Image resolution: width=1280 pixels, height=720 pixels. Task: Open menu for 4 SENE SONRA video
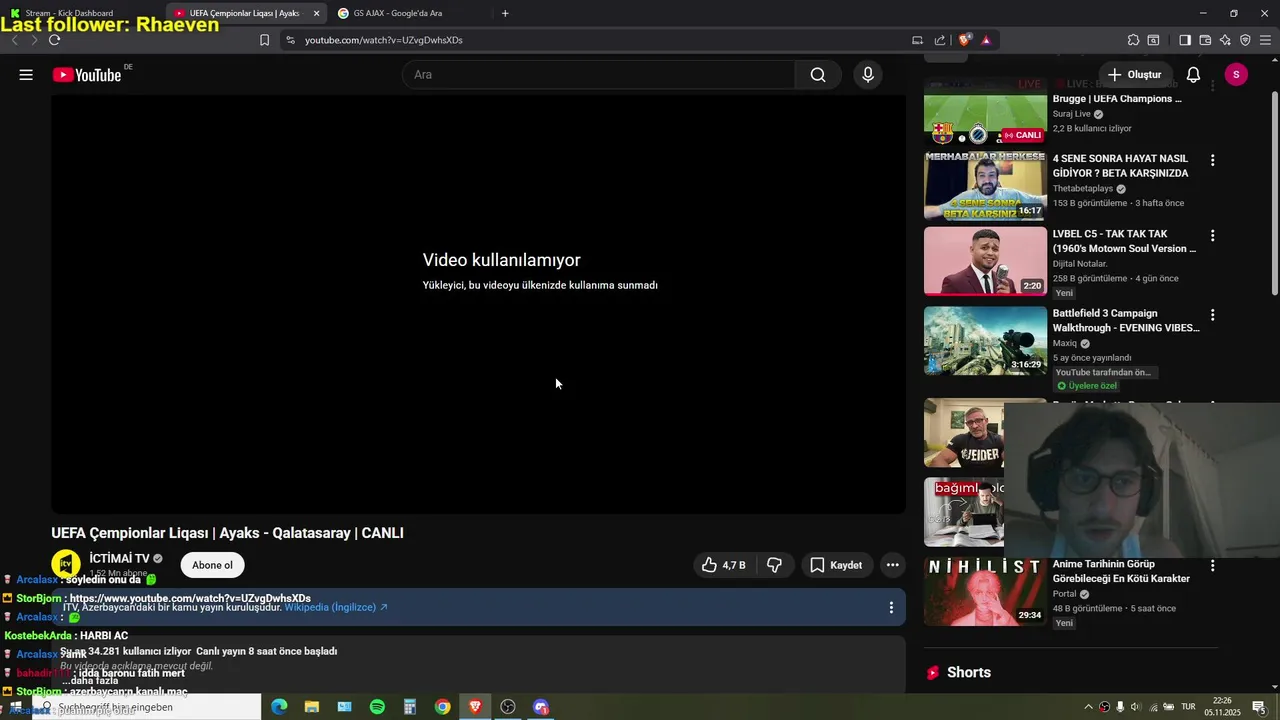pyautogui.click(x=1212, y=160)
